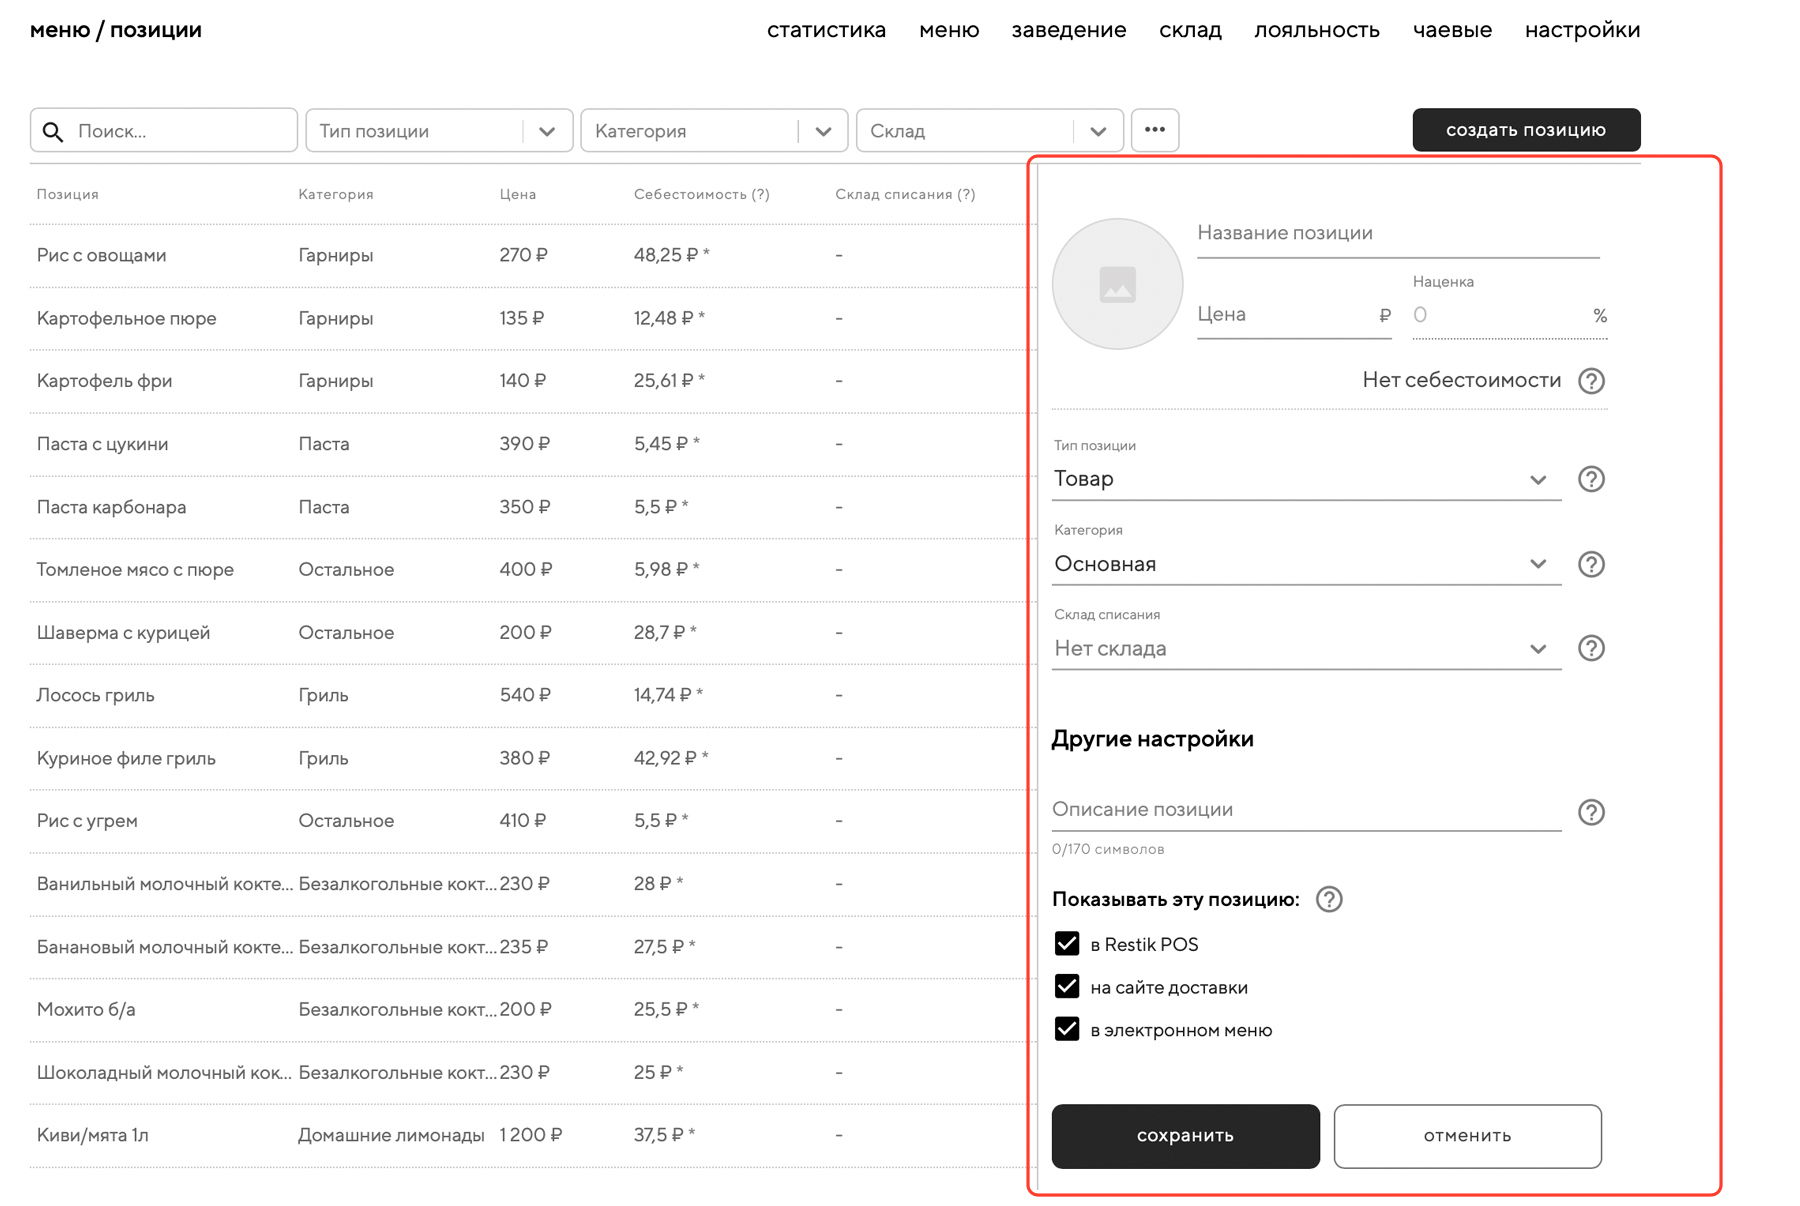Image resolution: width=1800 pixels, height=1206 pixels.
Task: Open the лояльность menu item
Action: (1316, 30)
